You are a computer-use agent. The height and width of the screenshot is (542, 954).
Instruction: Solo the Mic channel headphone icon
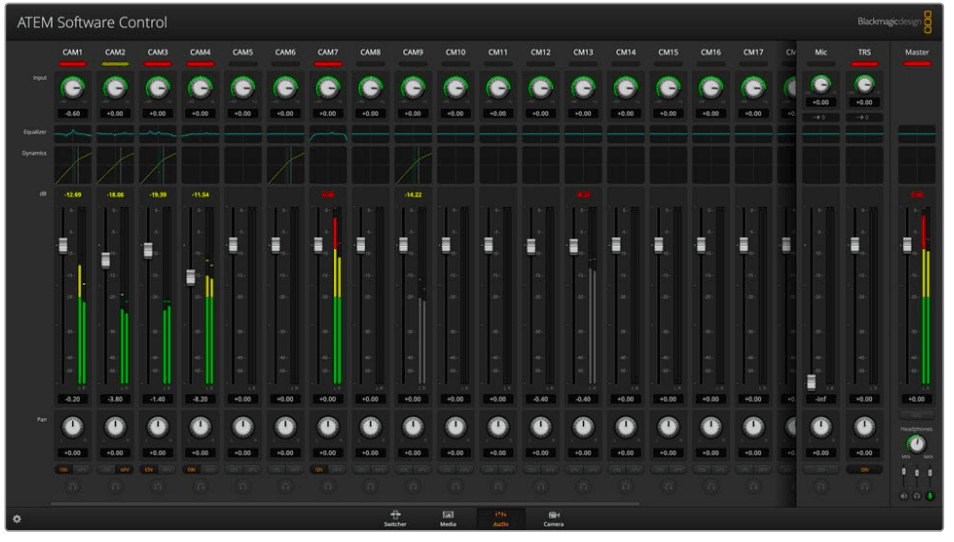point(821,486)
